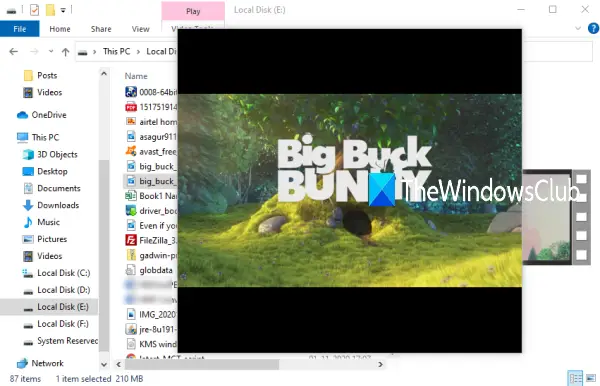The height and width of the screenshot is (386, 600).
Task: Click the video thumbnail with film strip
Action: pyautogui.click(x=557, y=217)
